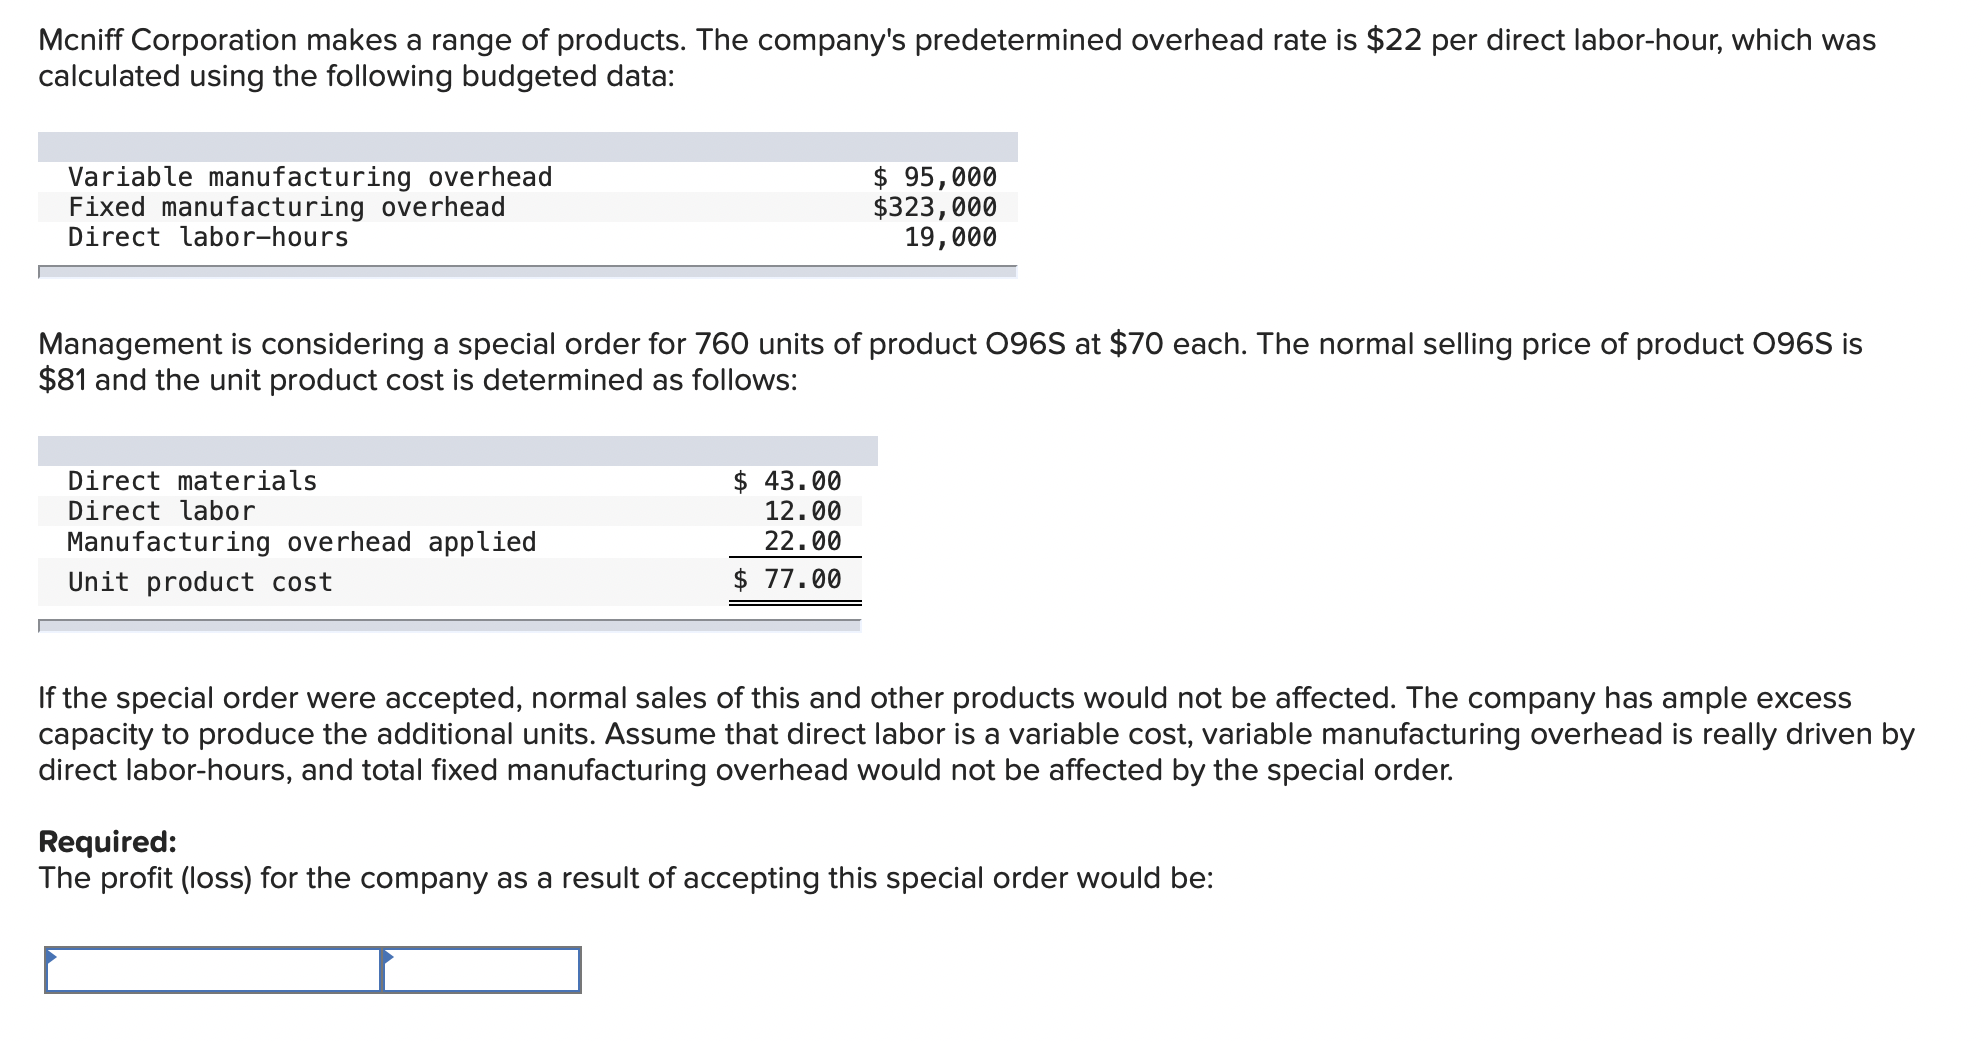The image size is (1984, 1042).
Task: Click the 'Fixed manufacturing overhead' row label
Action: [x=286, y=207]
